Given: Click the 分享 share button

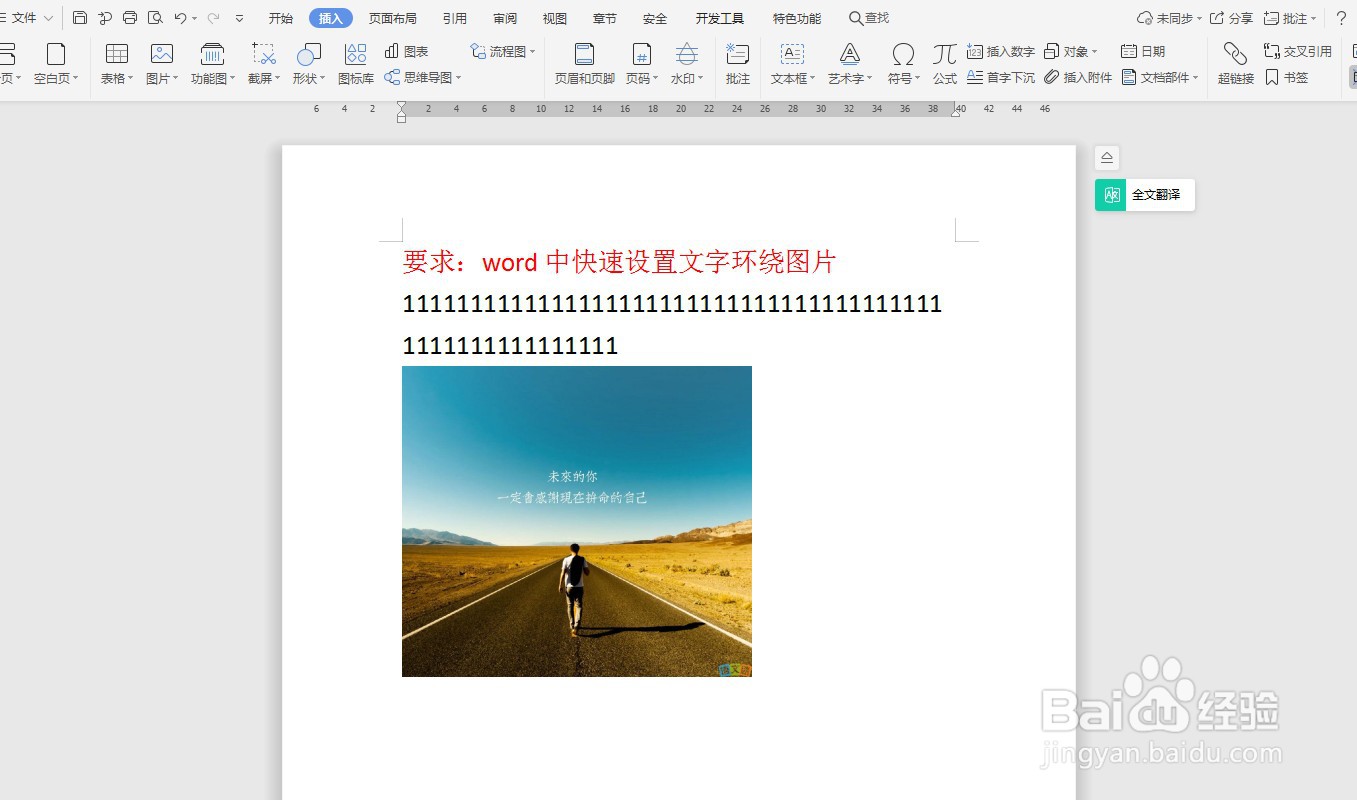Looking at the screenshot, I should (1231, 18).
